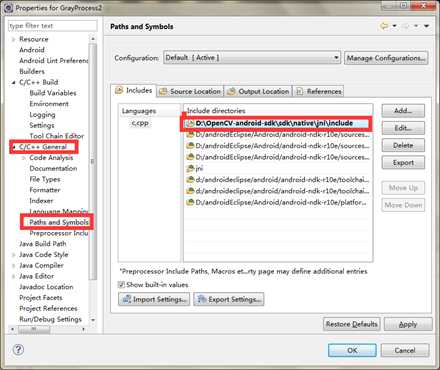Switch to the Includes tab

134,90
